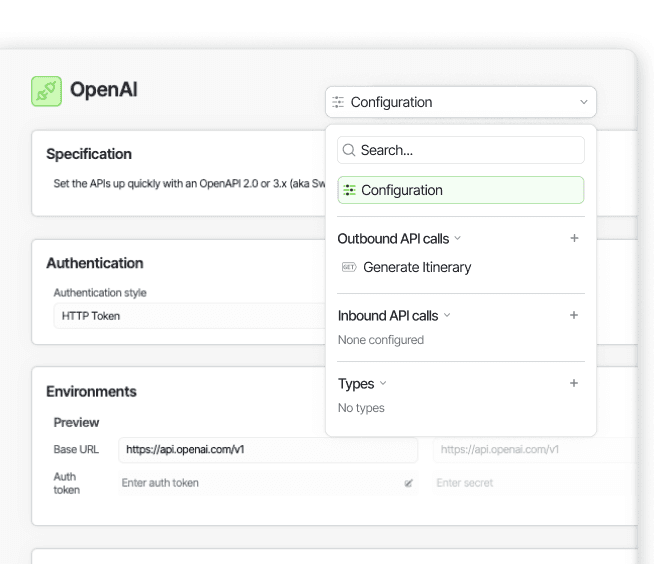
Task: Collapse the Types section chevron
Action: (x=383, y=383)
